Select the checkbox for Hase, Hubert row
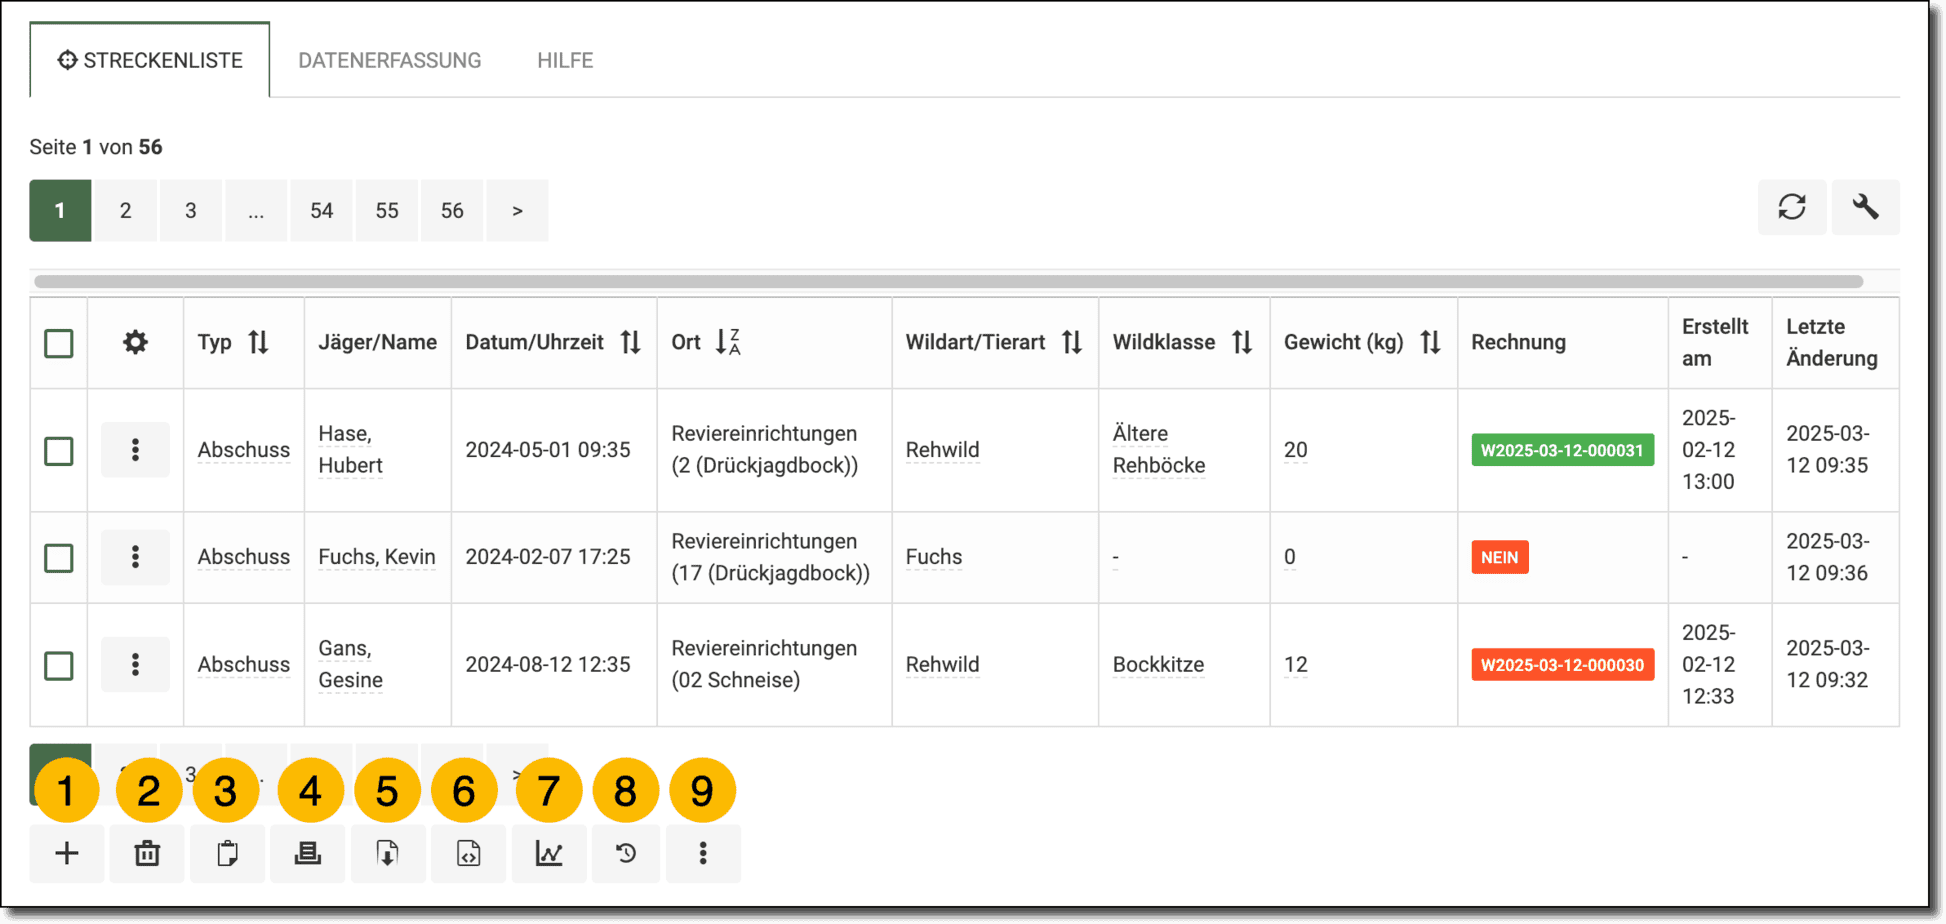The width and height of the screenshot is (1946, 924). (59, 451)
